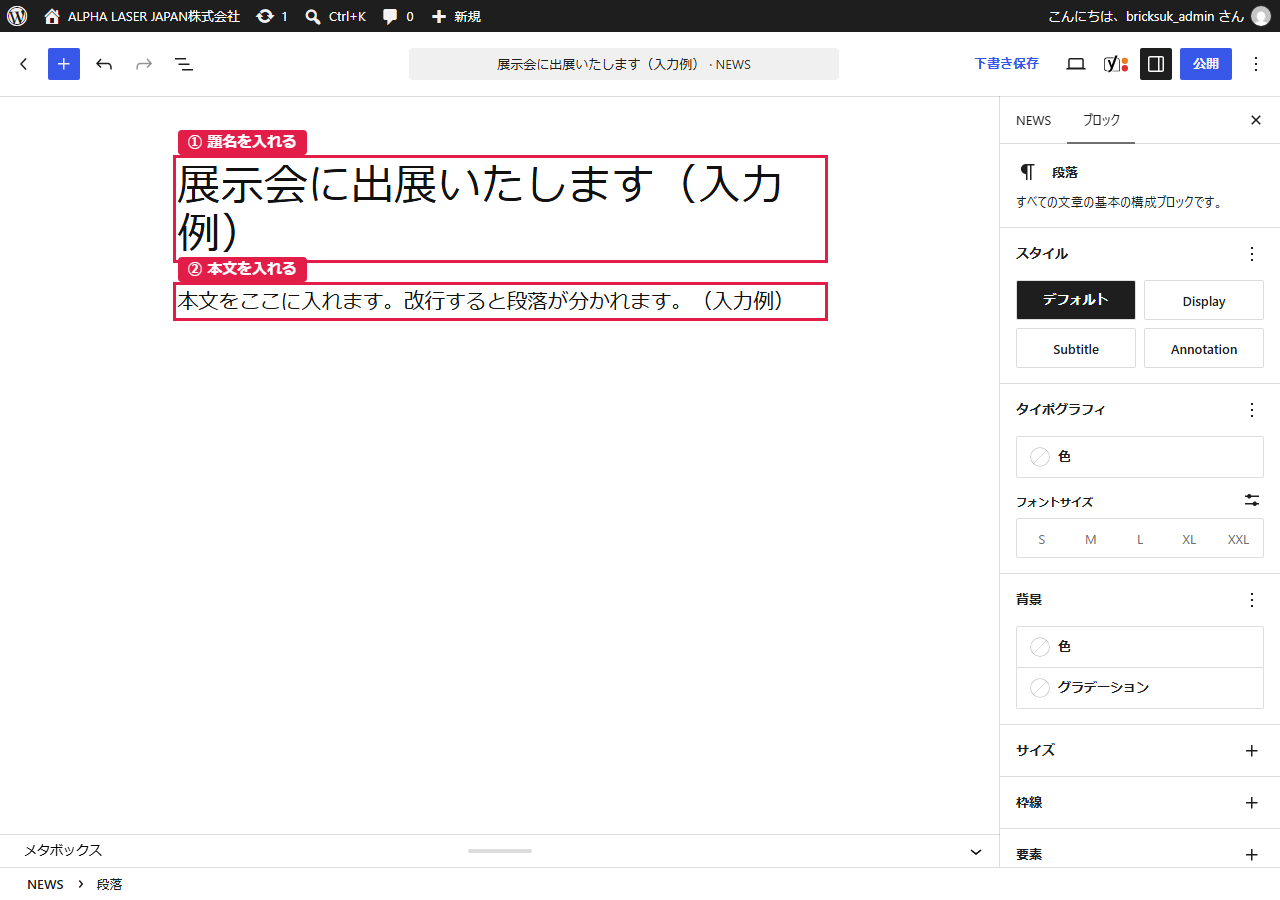Click 下書き保存 to save draft

[x=1007, y=64]
